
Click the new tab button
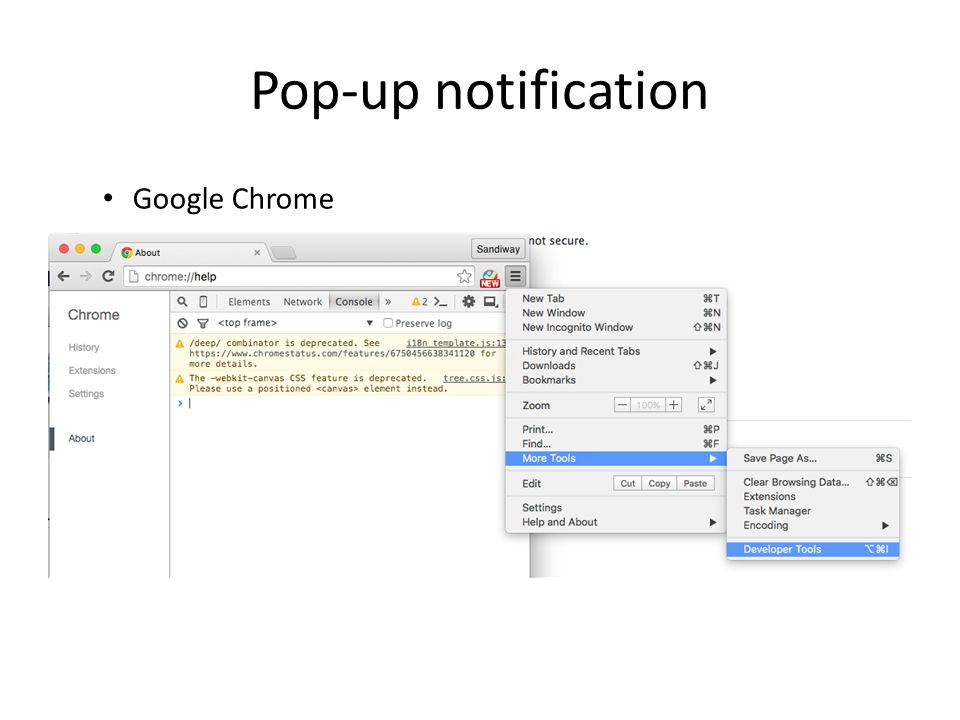[x=283, y=252]
